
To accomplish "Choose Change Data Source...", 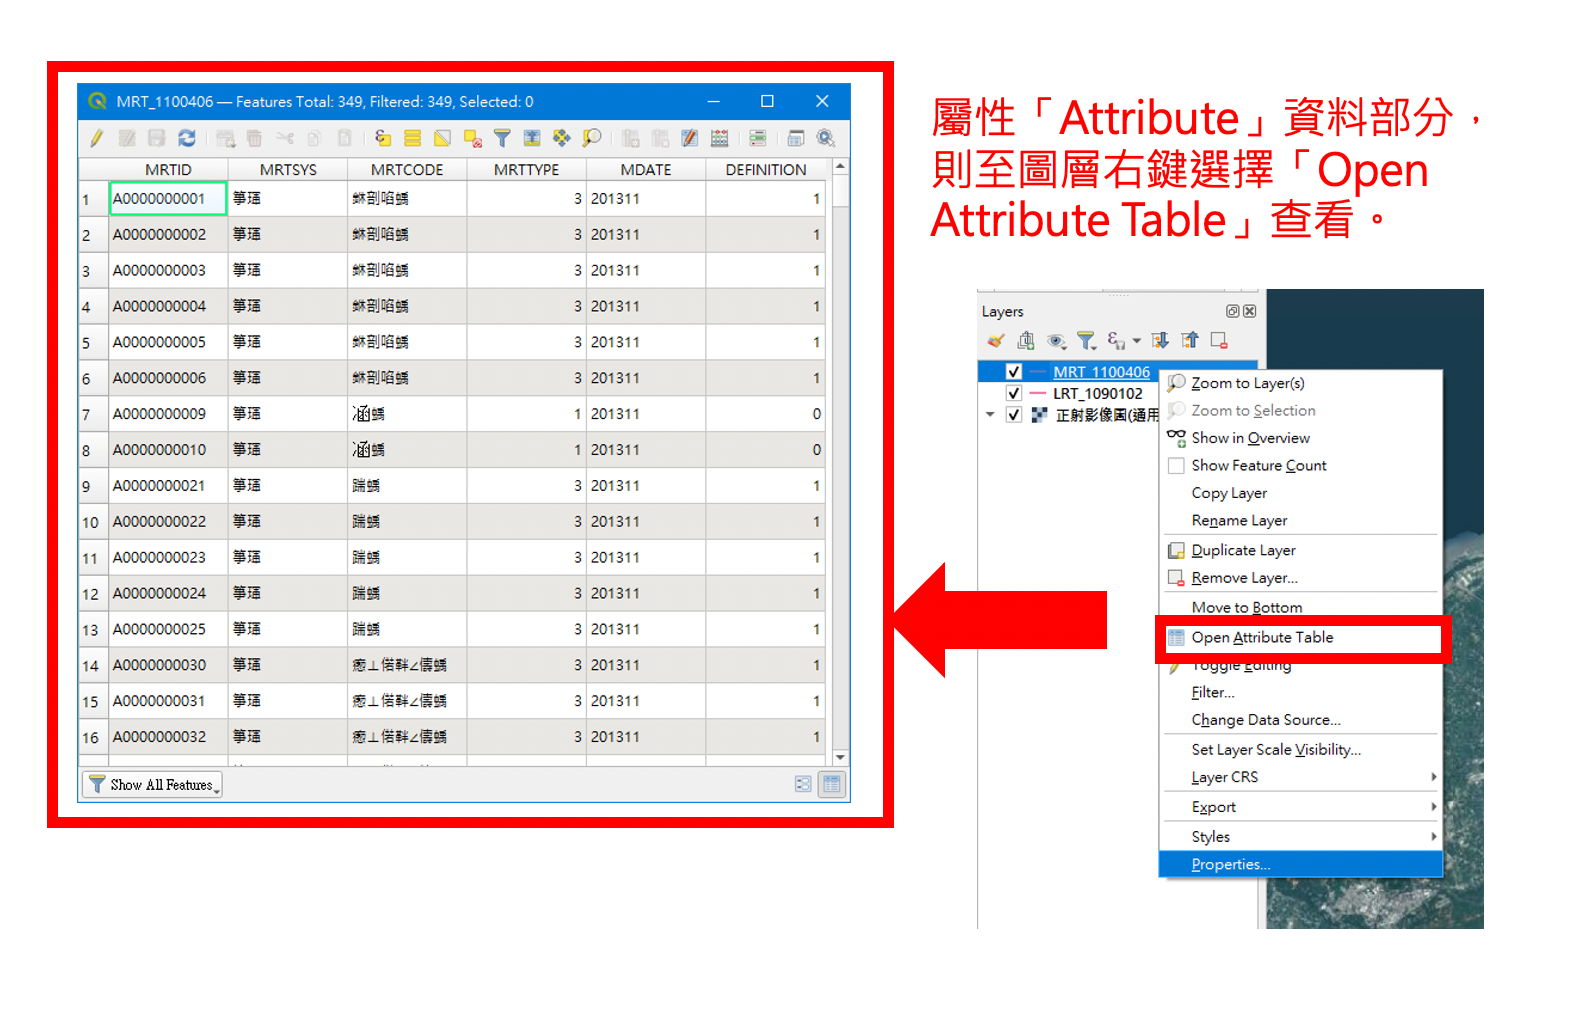I will 1266,720.
